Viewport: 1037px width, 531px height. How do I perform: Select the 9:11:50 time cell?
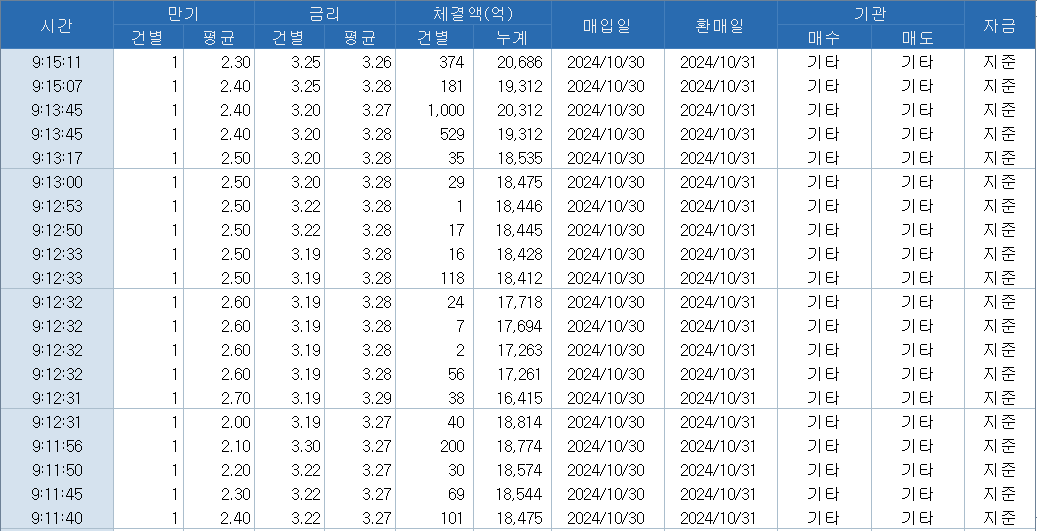[x=56, y=470]
